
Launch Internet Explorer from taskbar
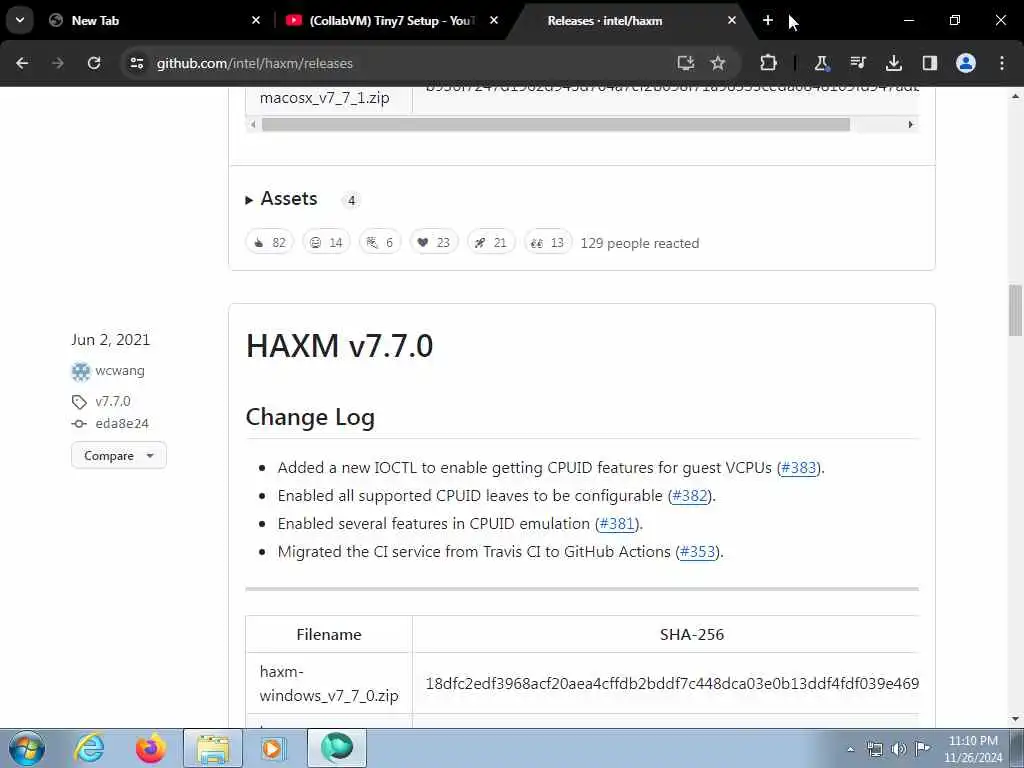(89, 748)
